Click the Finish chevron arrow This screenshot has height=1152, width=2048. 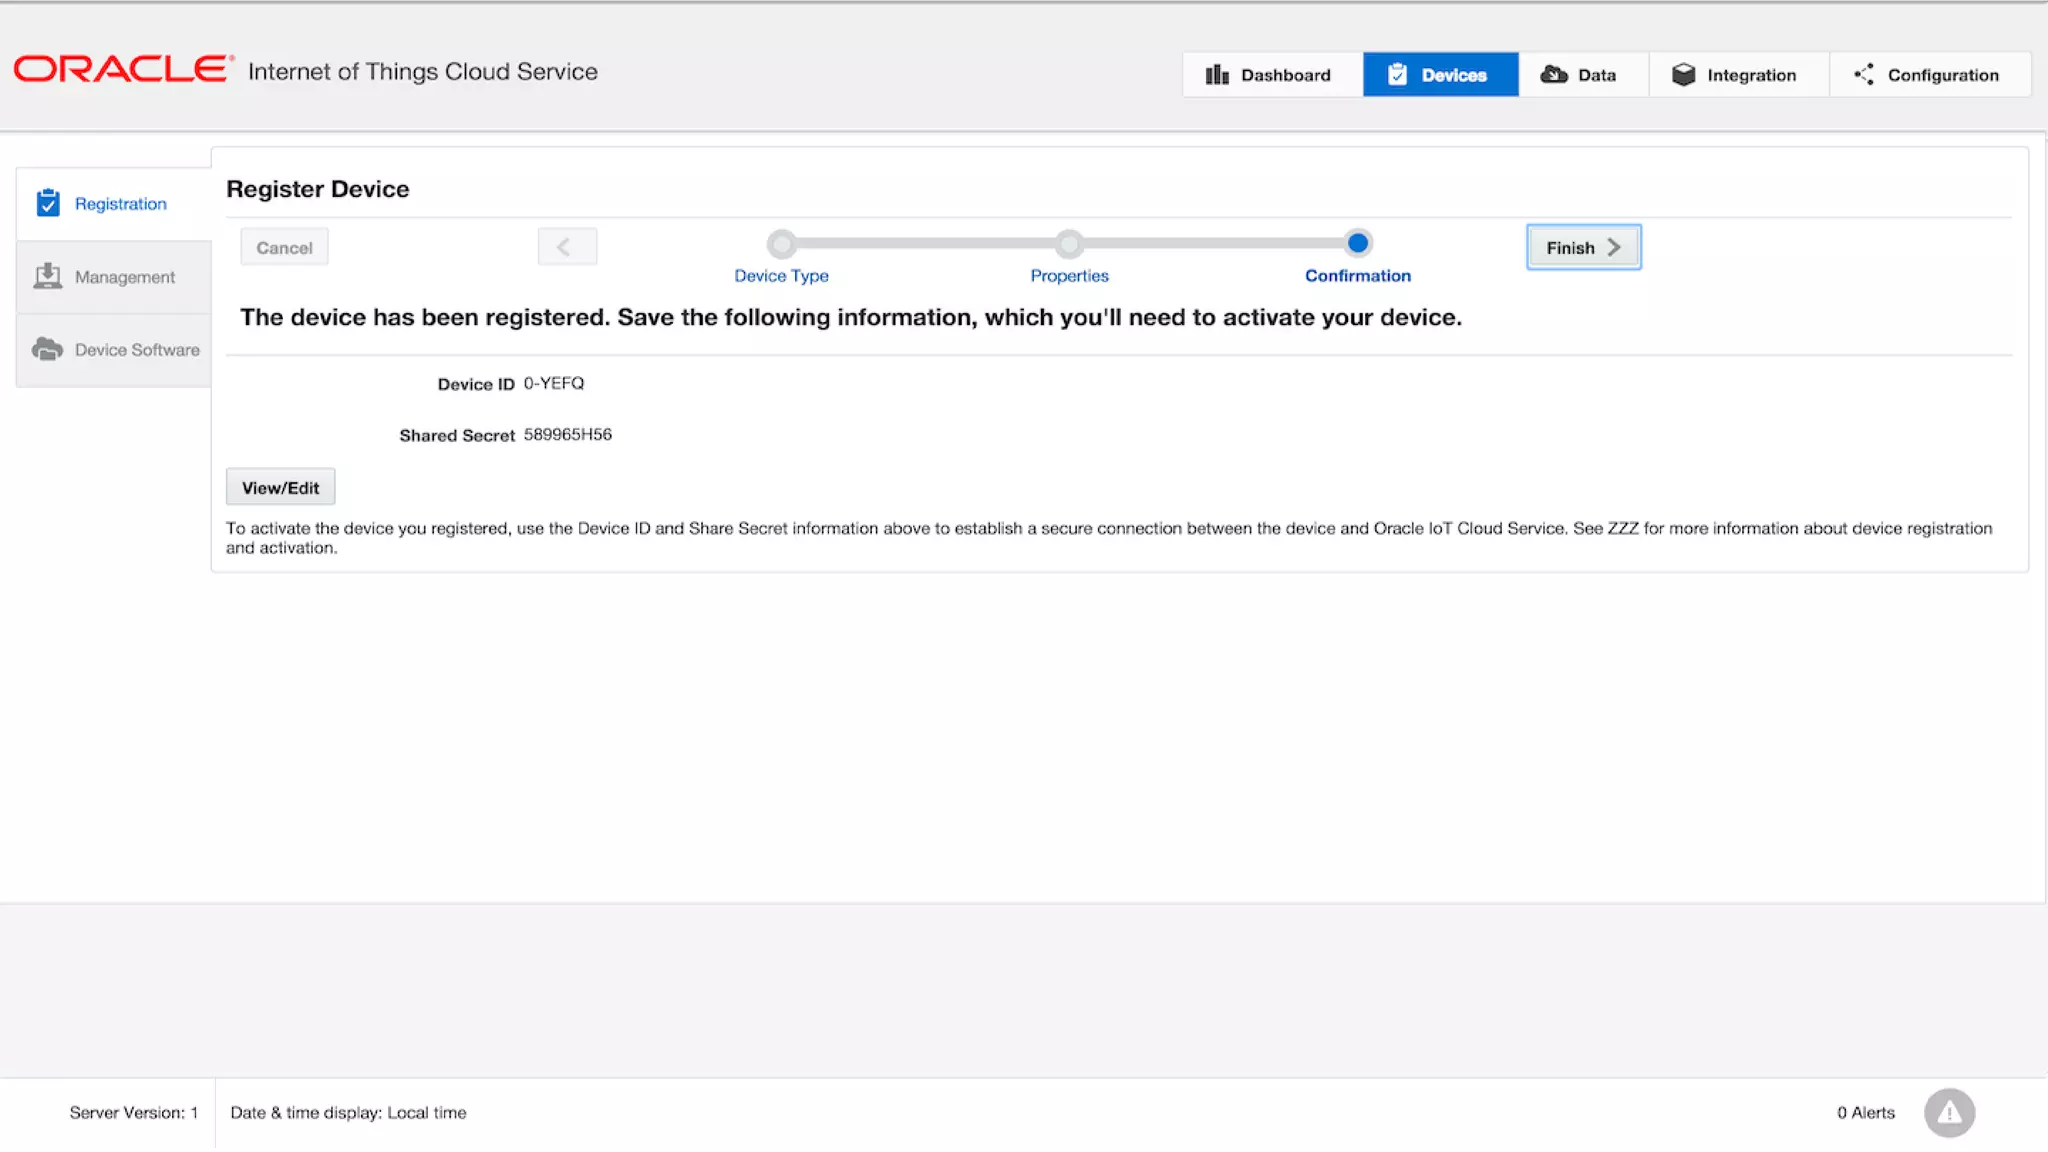coord(1613,247)
